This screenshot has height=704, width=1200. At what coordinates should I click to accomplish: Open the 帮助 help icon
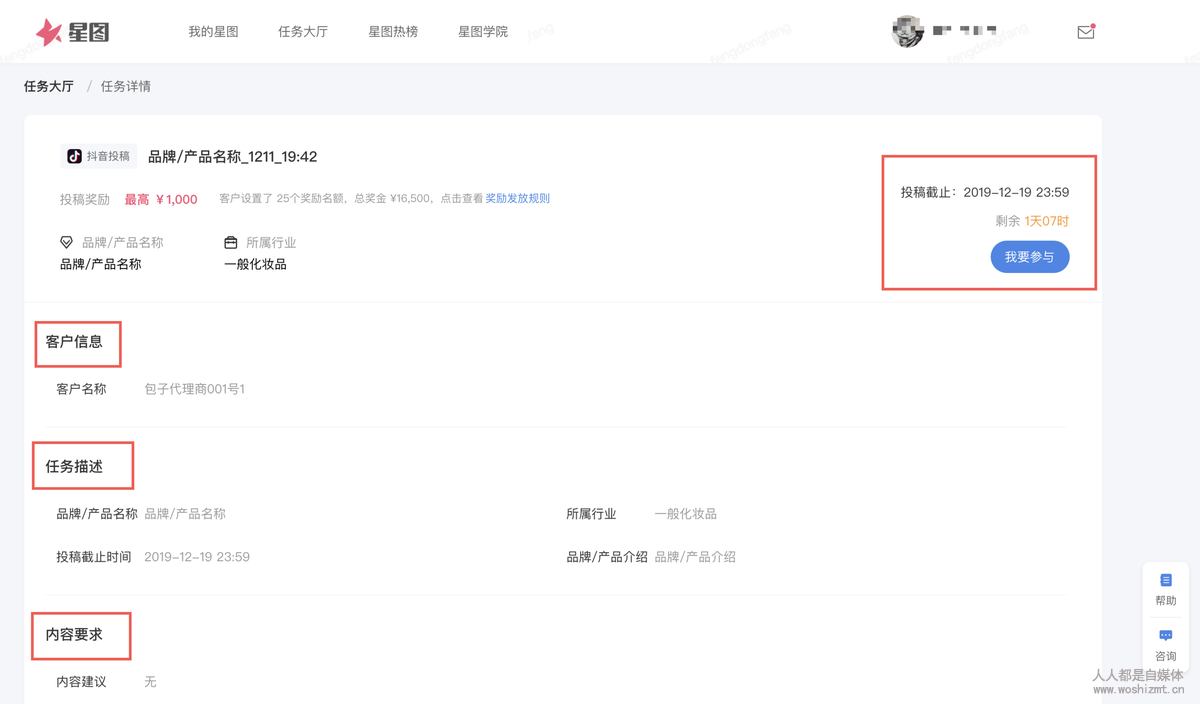1165,581
